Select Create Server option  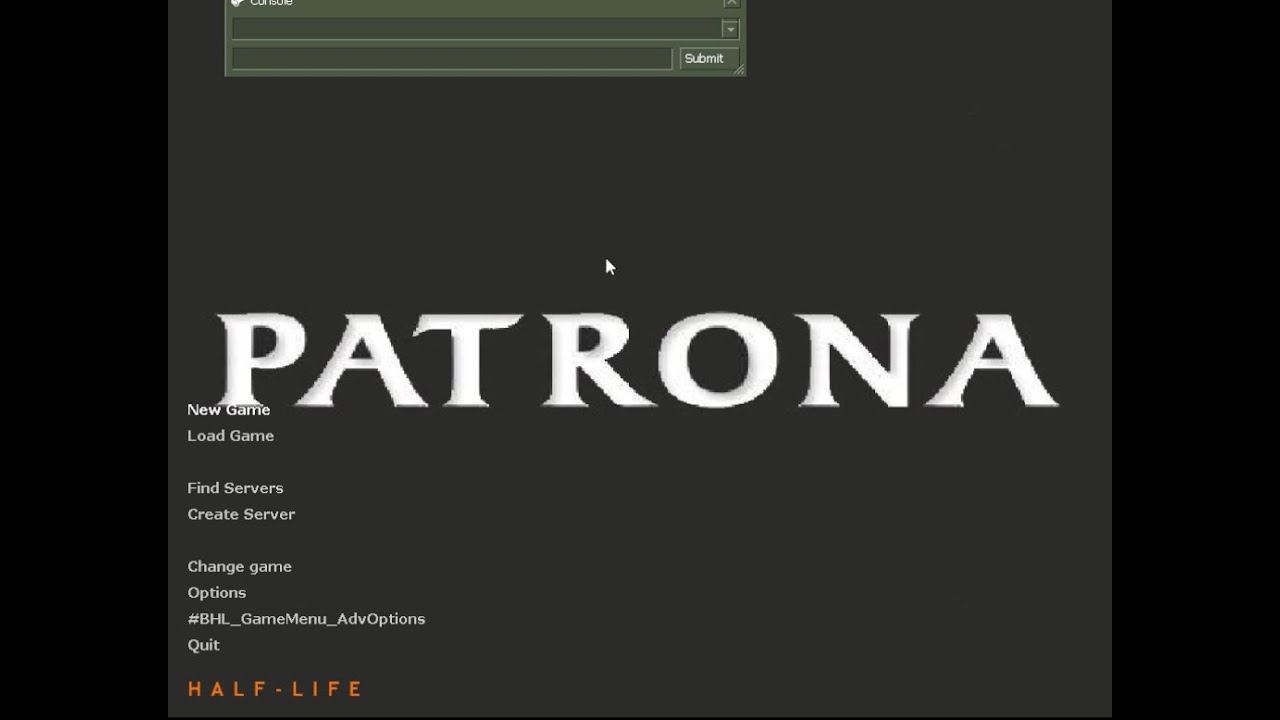[241, 514]
